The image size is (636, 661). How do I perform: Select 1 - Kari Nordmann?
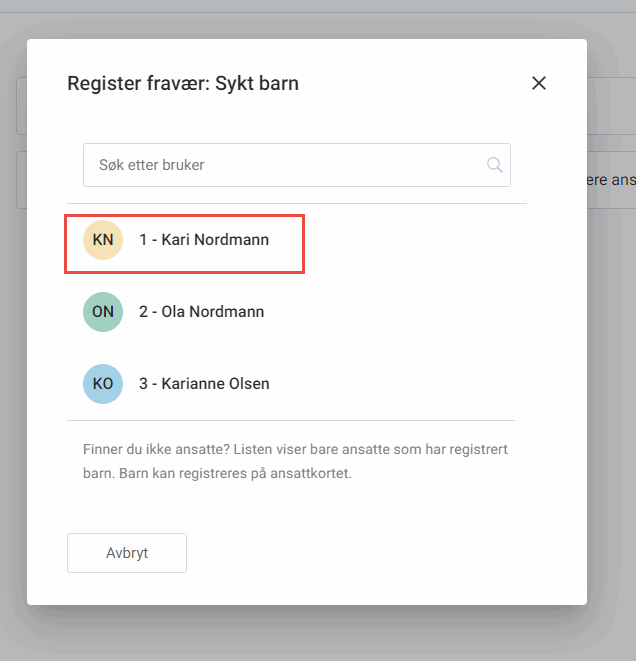coord(203,240)
